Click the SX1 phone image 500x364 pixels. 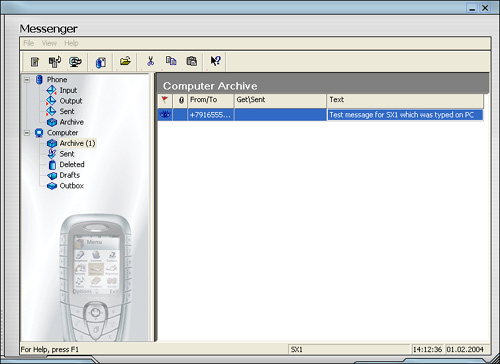click(x=96, y=278)
